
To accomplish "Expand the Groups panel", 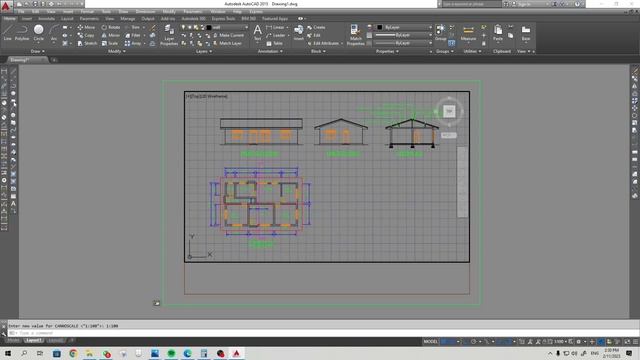I will point(444,51).
